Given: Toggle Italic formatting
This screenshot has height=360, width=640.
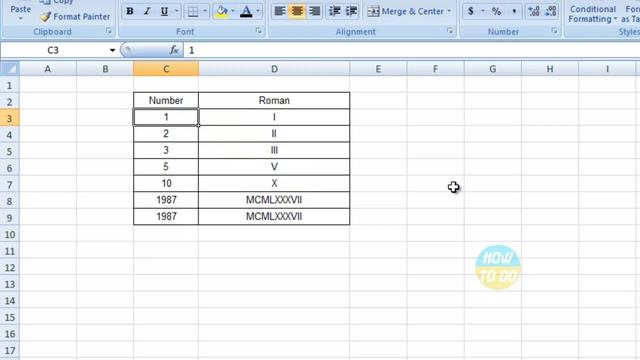Looking at the screenshot, I should 147,11.
